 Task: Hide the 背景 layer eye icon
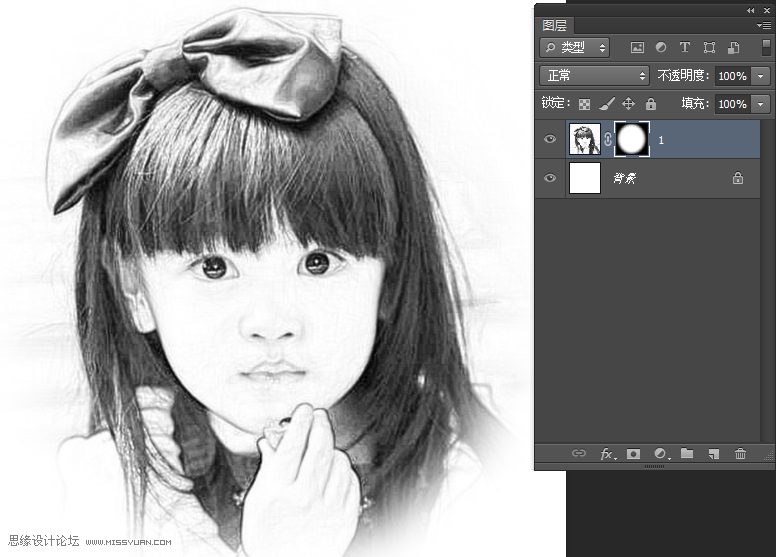tap(550, 178)
